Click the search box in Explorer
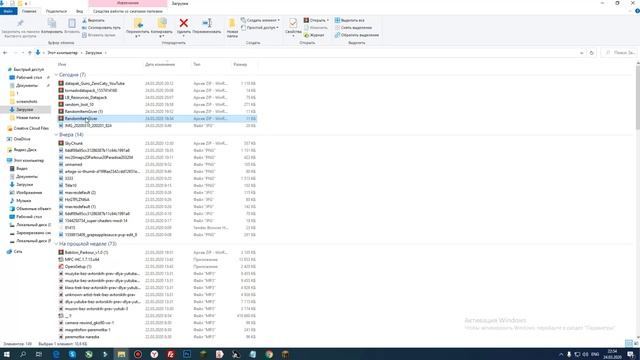Screen dimensions: 640x360 pyautogui.click(x=619, y=53)
